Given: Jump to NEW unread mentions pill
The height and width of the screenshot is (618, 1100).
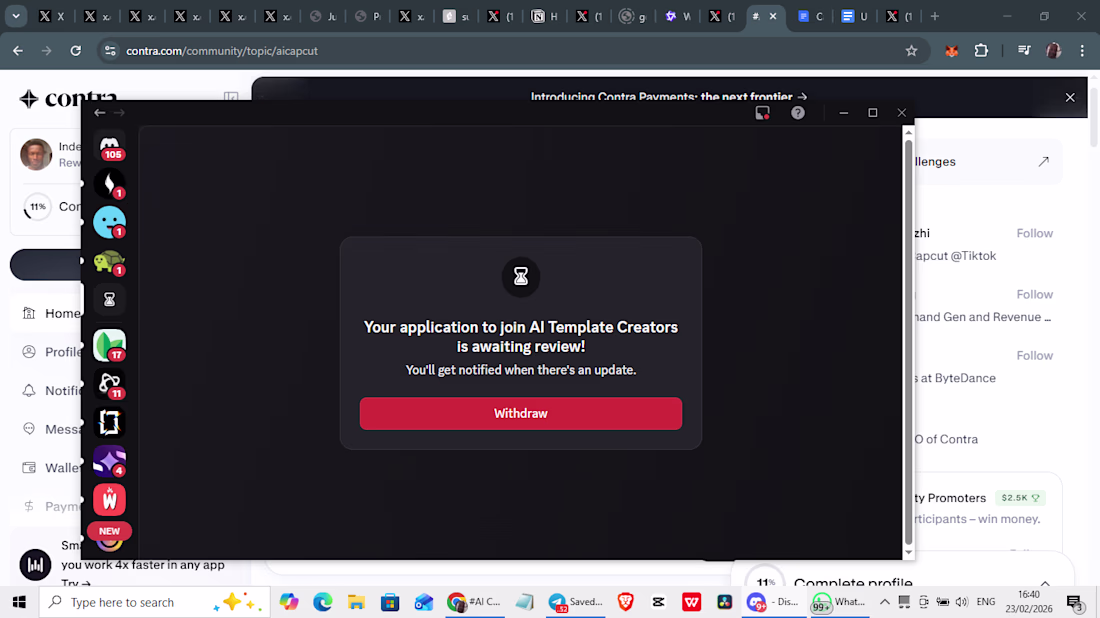Looking at the screenshot, I should (109, 531).
